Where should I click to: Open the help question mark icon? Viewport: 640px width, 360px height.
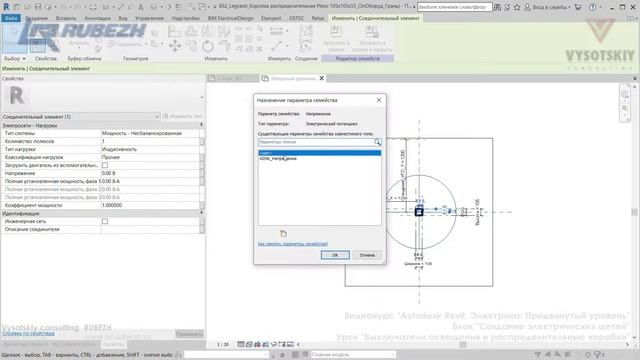click(592, 7)
